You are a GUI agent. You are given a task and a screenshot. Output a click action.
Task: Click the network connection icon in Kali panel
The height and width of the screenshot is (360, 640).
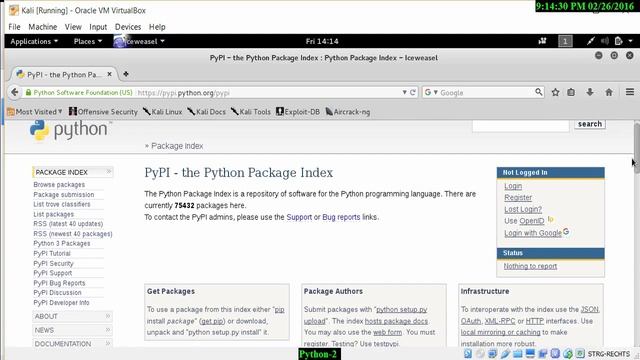click(591, 41)
